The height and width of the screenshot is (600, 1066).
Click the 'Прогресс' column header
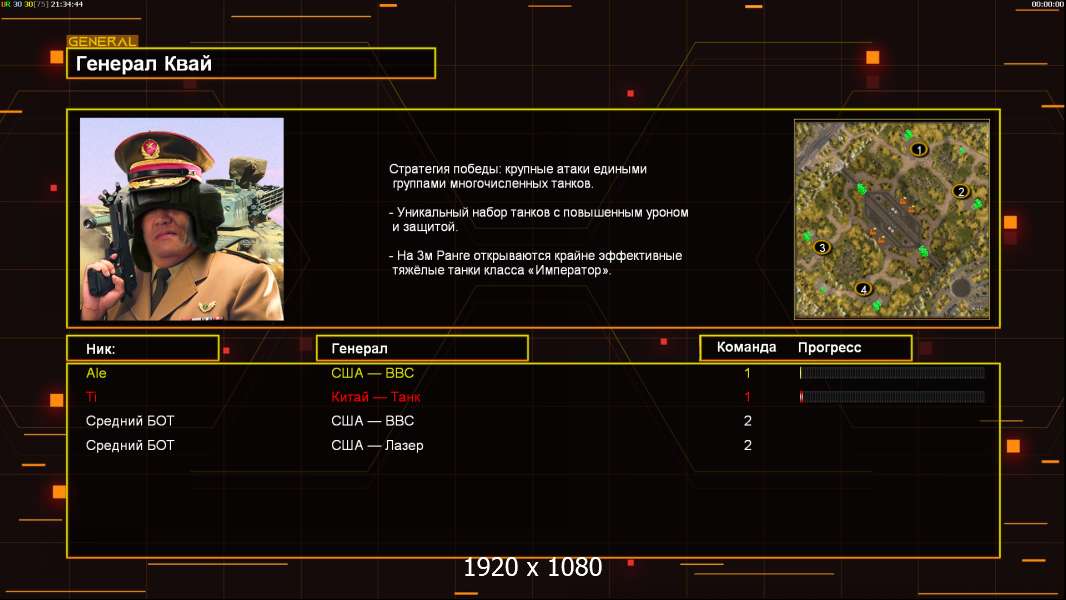(x=829, y=348)
